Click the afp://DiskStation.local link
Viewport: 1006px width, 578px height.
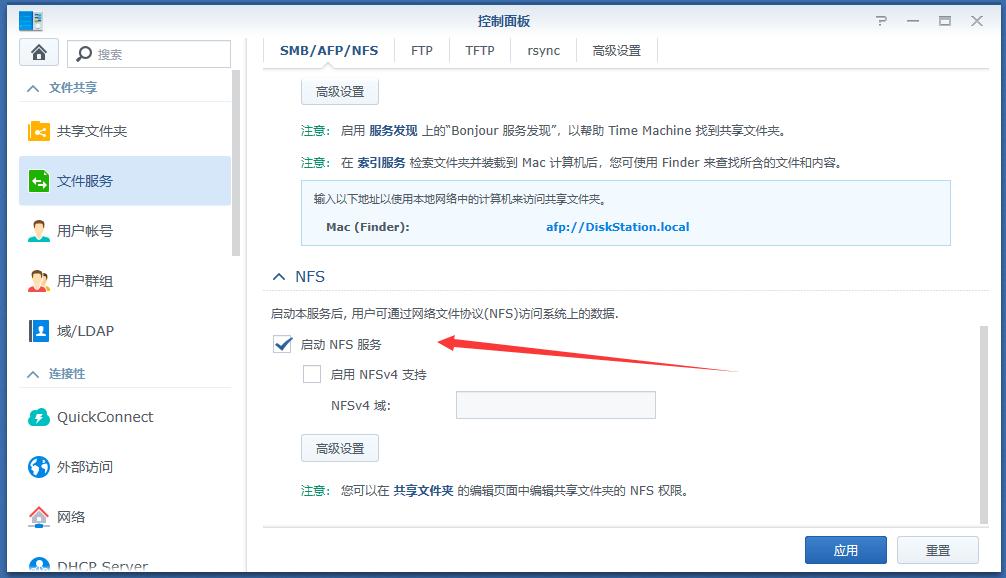tap(618, 227)
